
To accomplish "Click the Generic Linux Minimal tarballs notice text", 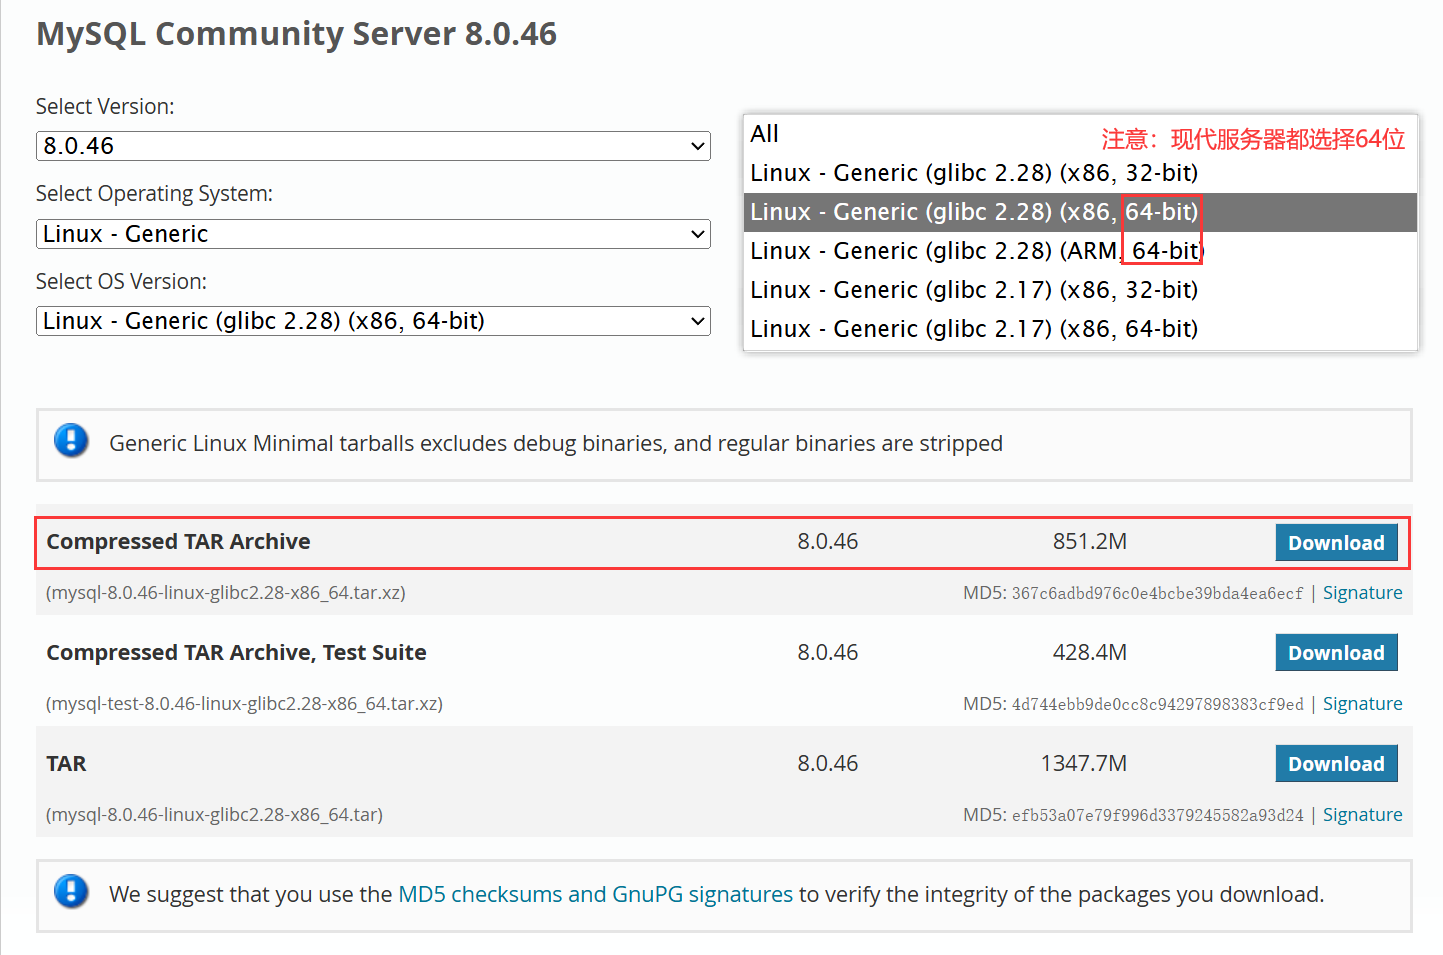I will point(556,444).
